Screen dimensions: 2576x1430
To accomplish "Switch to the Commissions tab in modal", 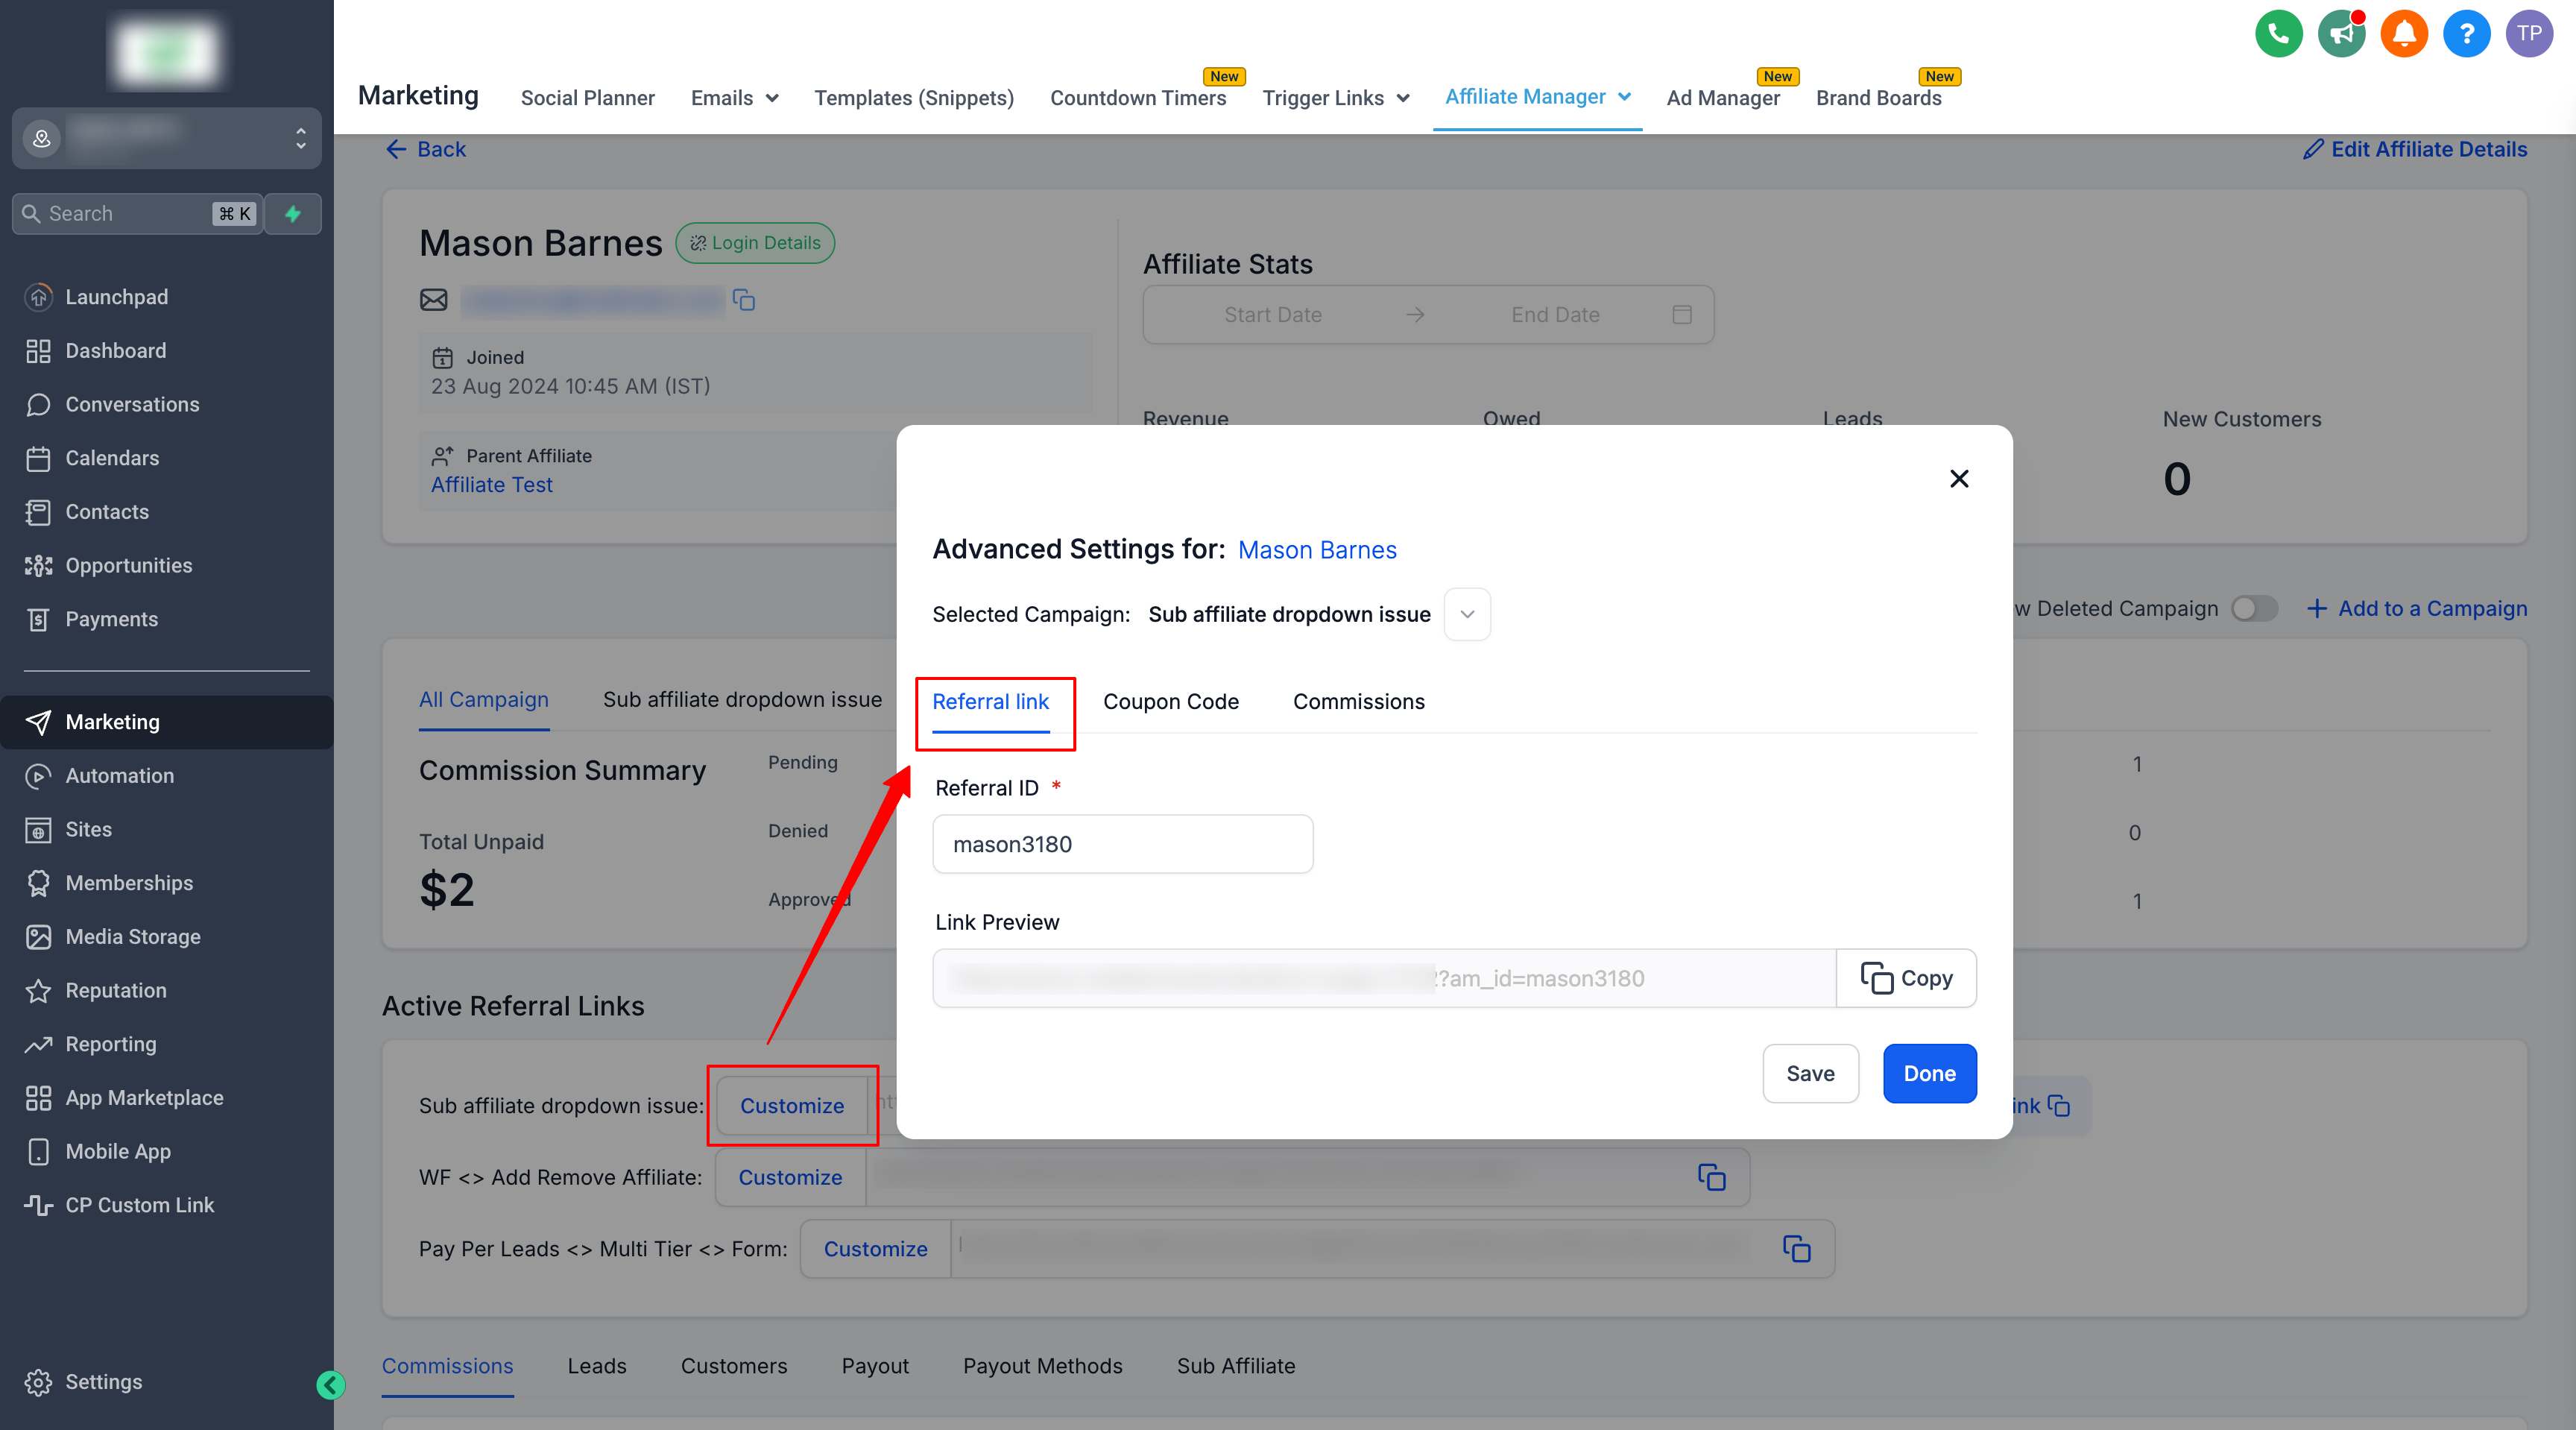I will coord(1358,702).
